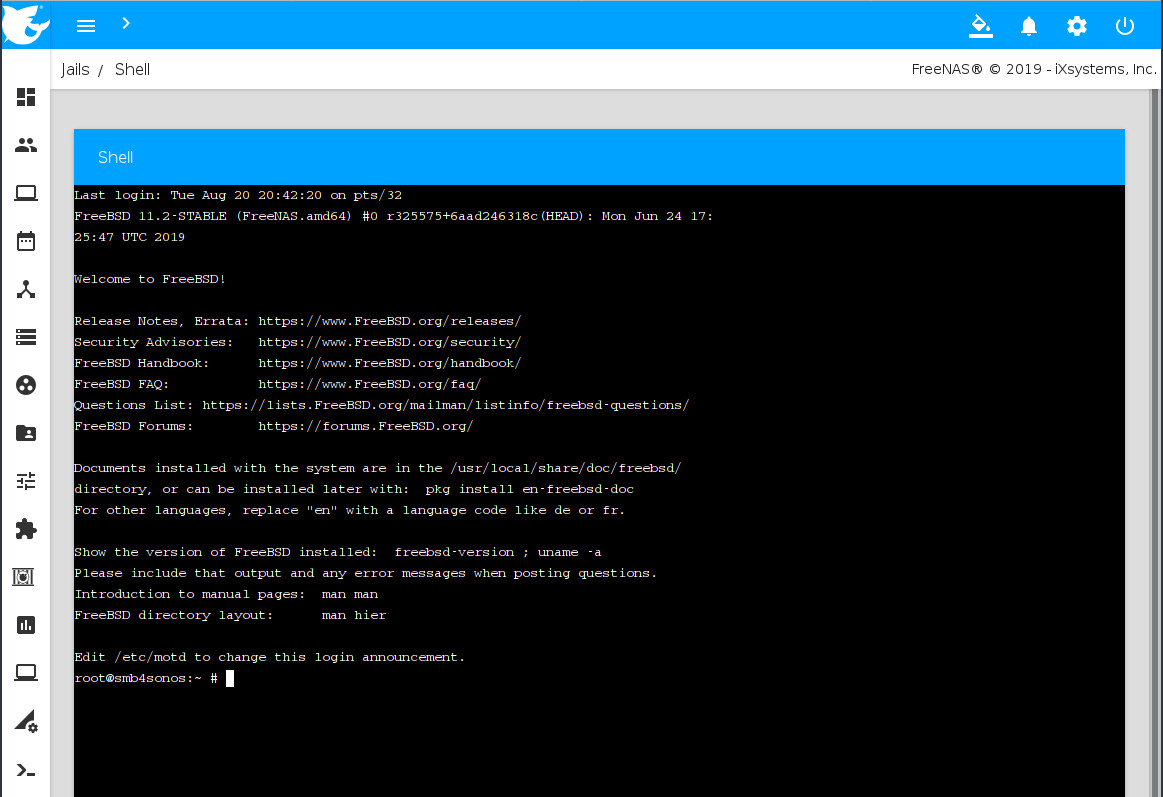Open the settings gear menu
This screenshot has height=797, width=1163.
coord(1076,26)
